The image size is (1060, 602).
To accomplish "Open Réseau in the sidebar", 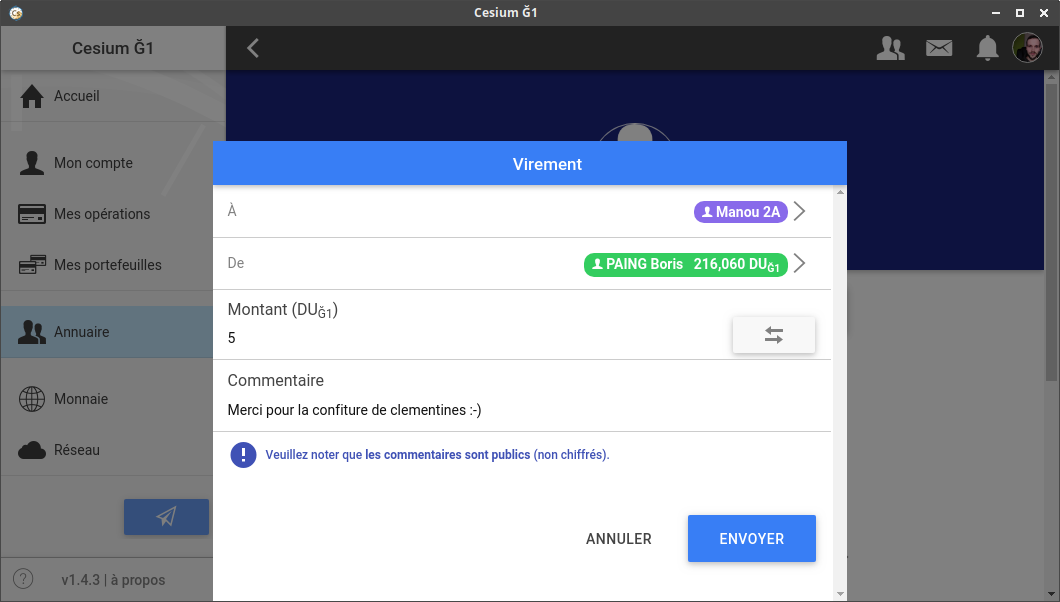I will pyautogui.click(x=107, y=450).
